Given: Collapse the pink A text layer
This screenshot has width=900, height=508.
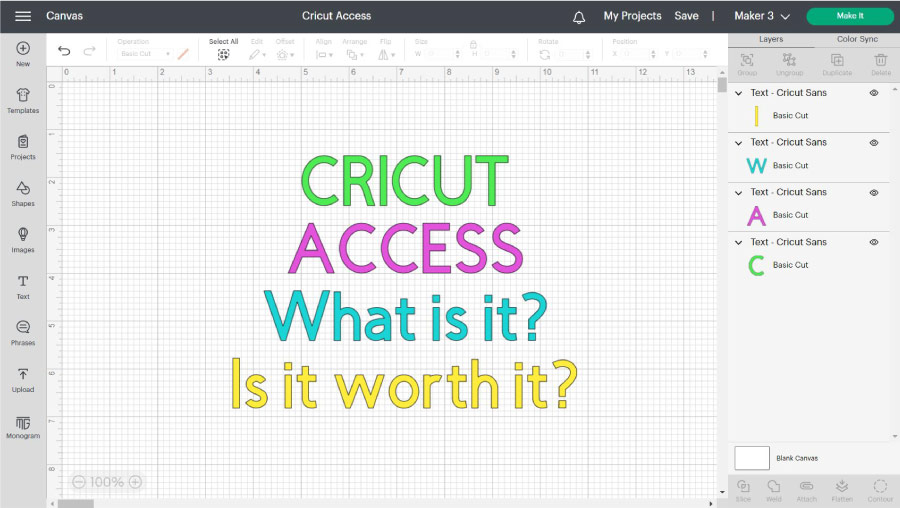Looking at the screenshot, I should 739,192.
